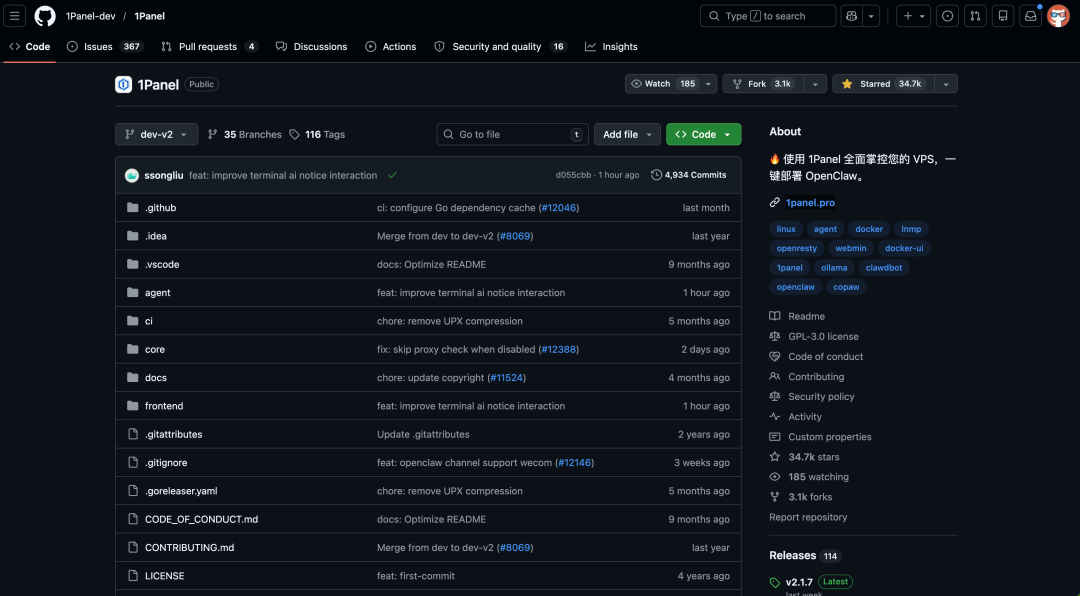Viewport: 1080px width, 596px height.
Task: Focus the Type / to search field
Action: 768,16
